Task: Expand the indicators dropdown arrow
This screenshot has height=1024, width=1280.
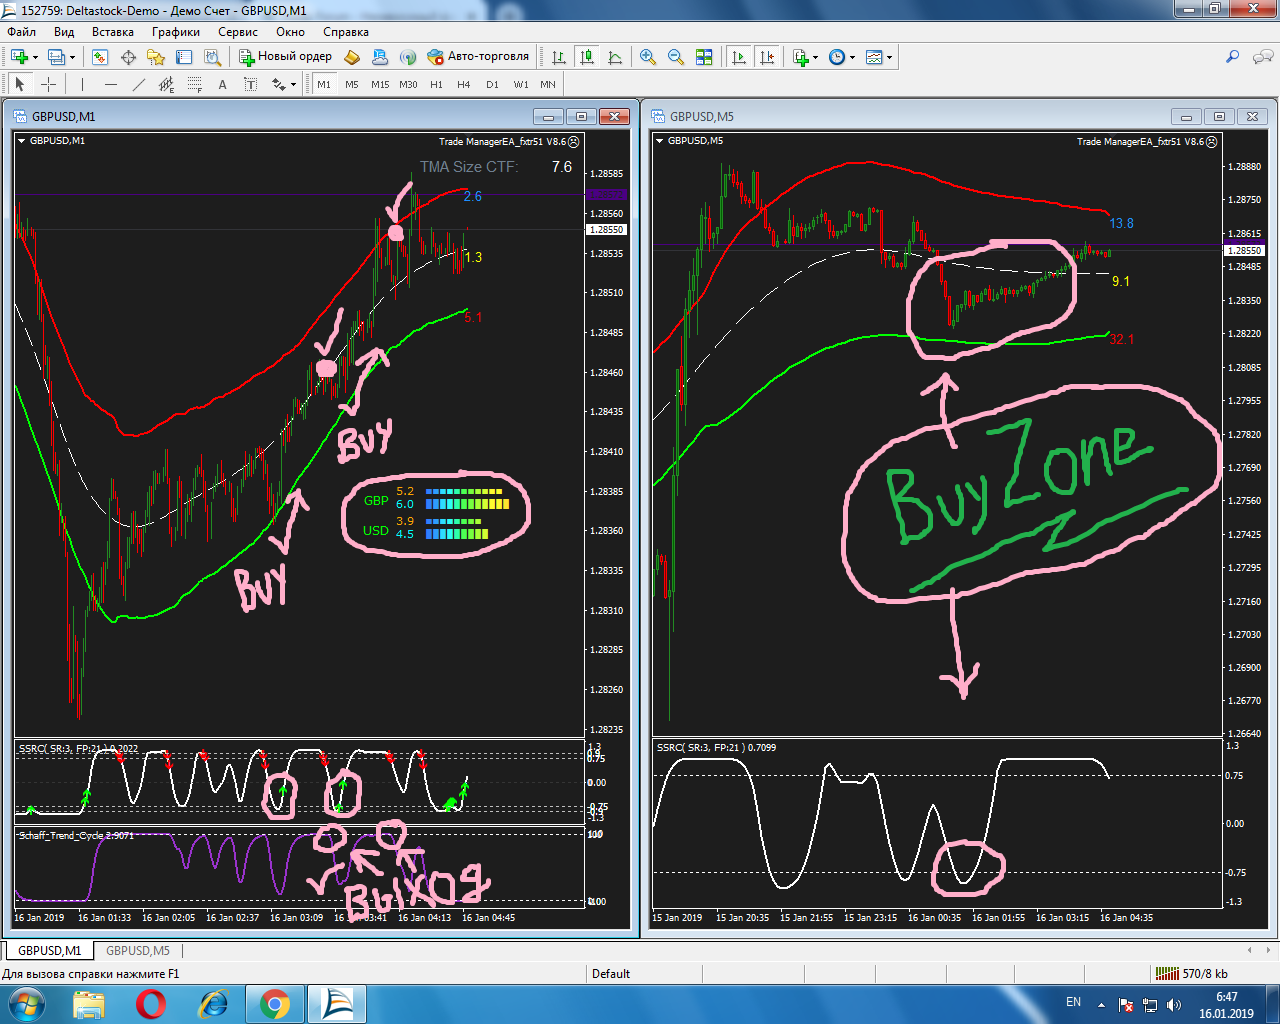Action: (x=816, y=57)
